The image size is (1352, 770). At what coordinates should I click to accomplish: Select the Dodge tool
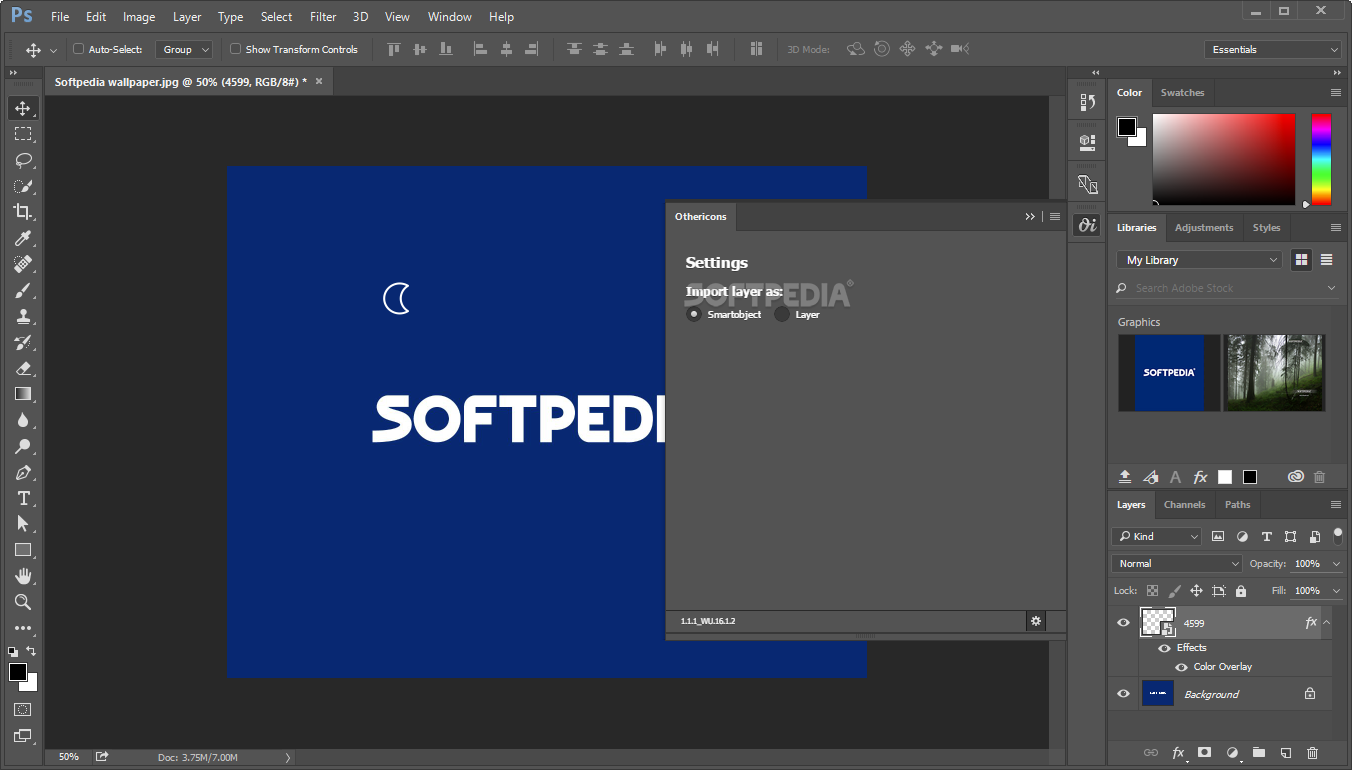[x=22, y=446]
